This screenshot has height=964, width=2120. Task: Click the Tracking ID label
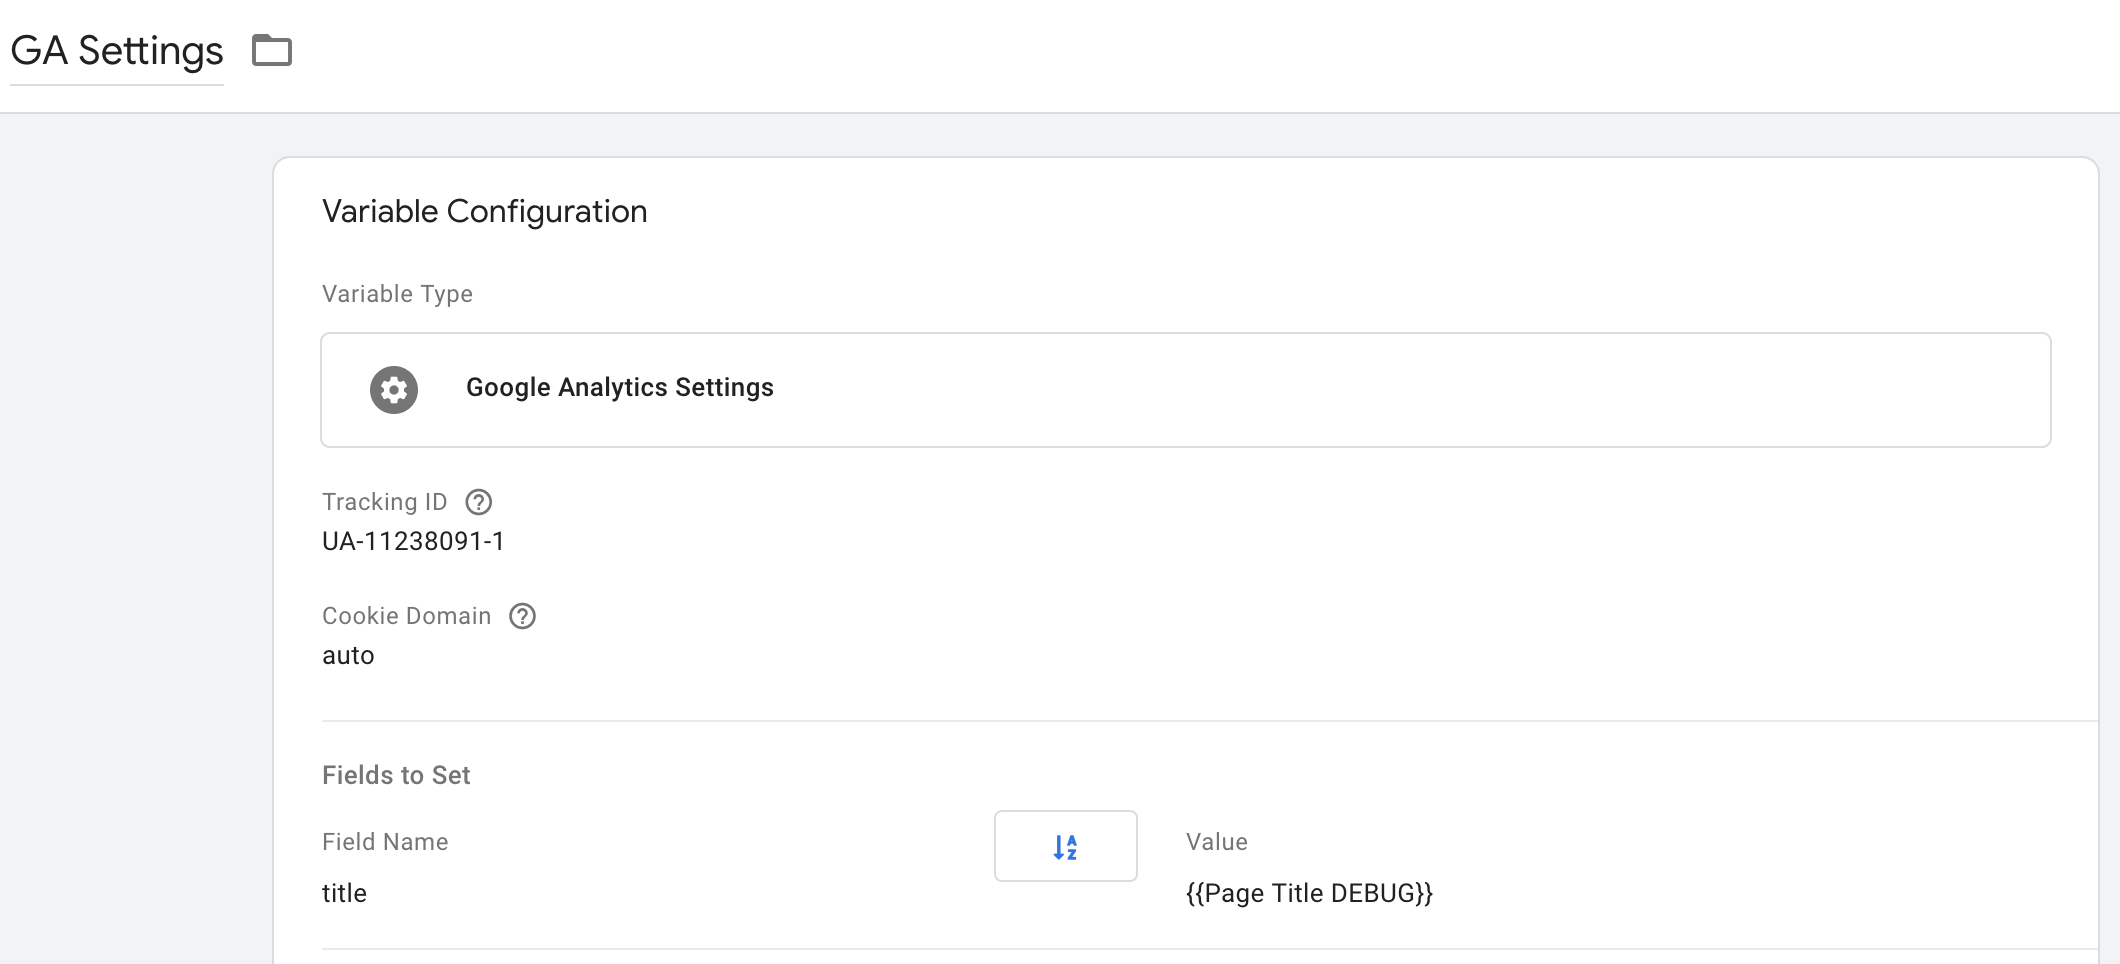point(384,502)
